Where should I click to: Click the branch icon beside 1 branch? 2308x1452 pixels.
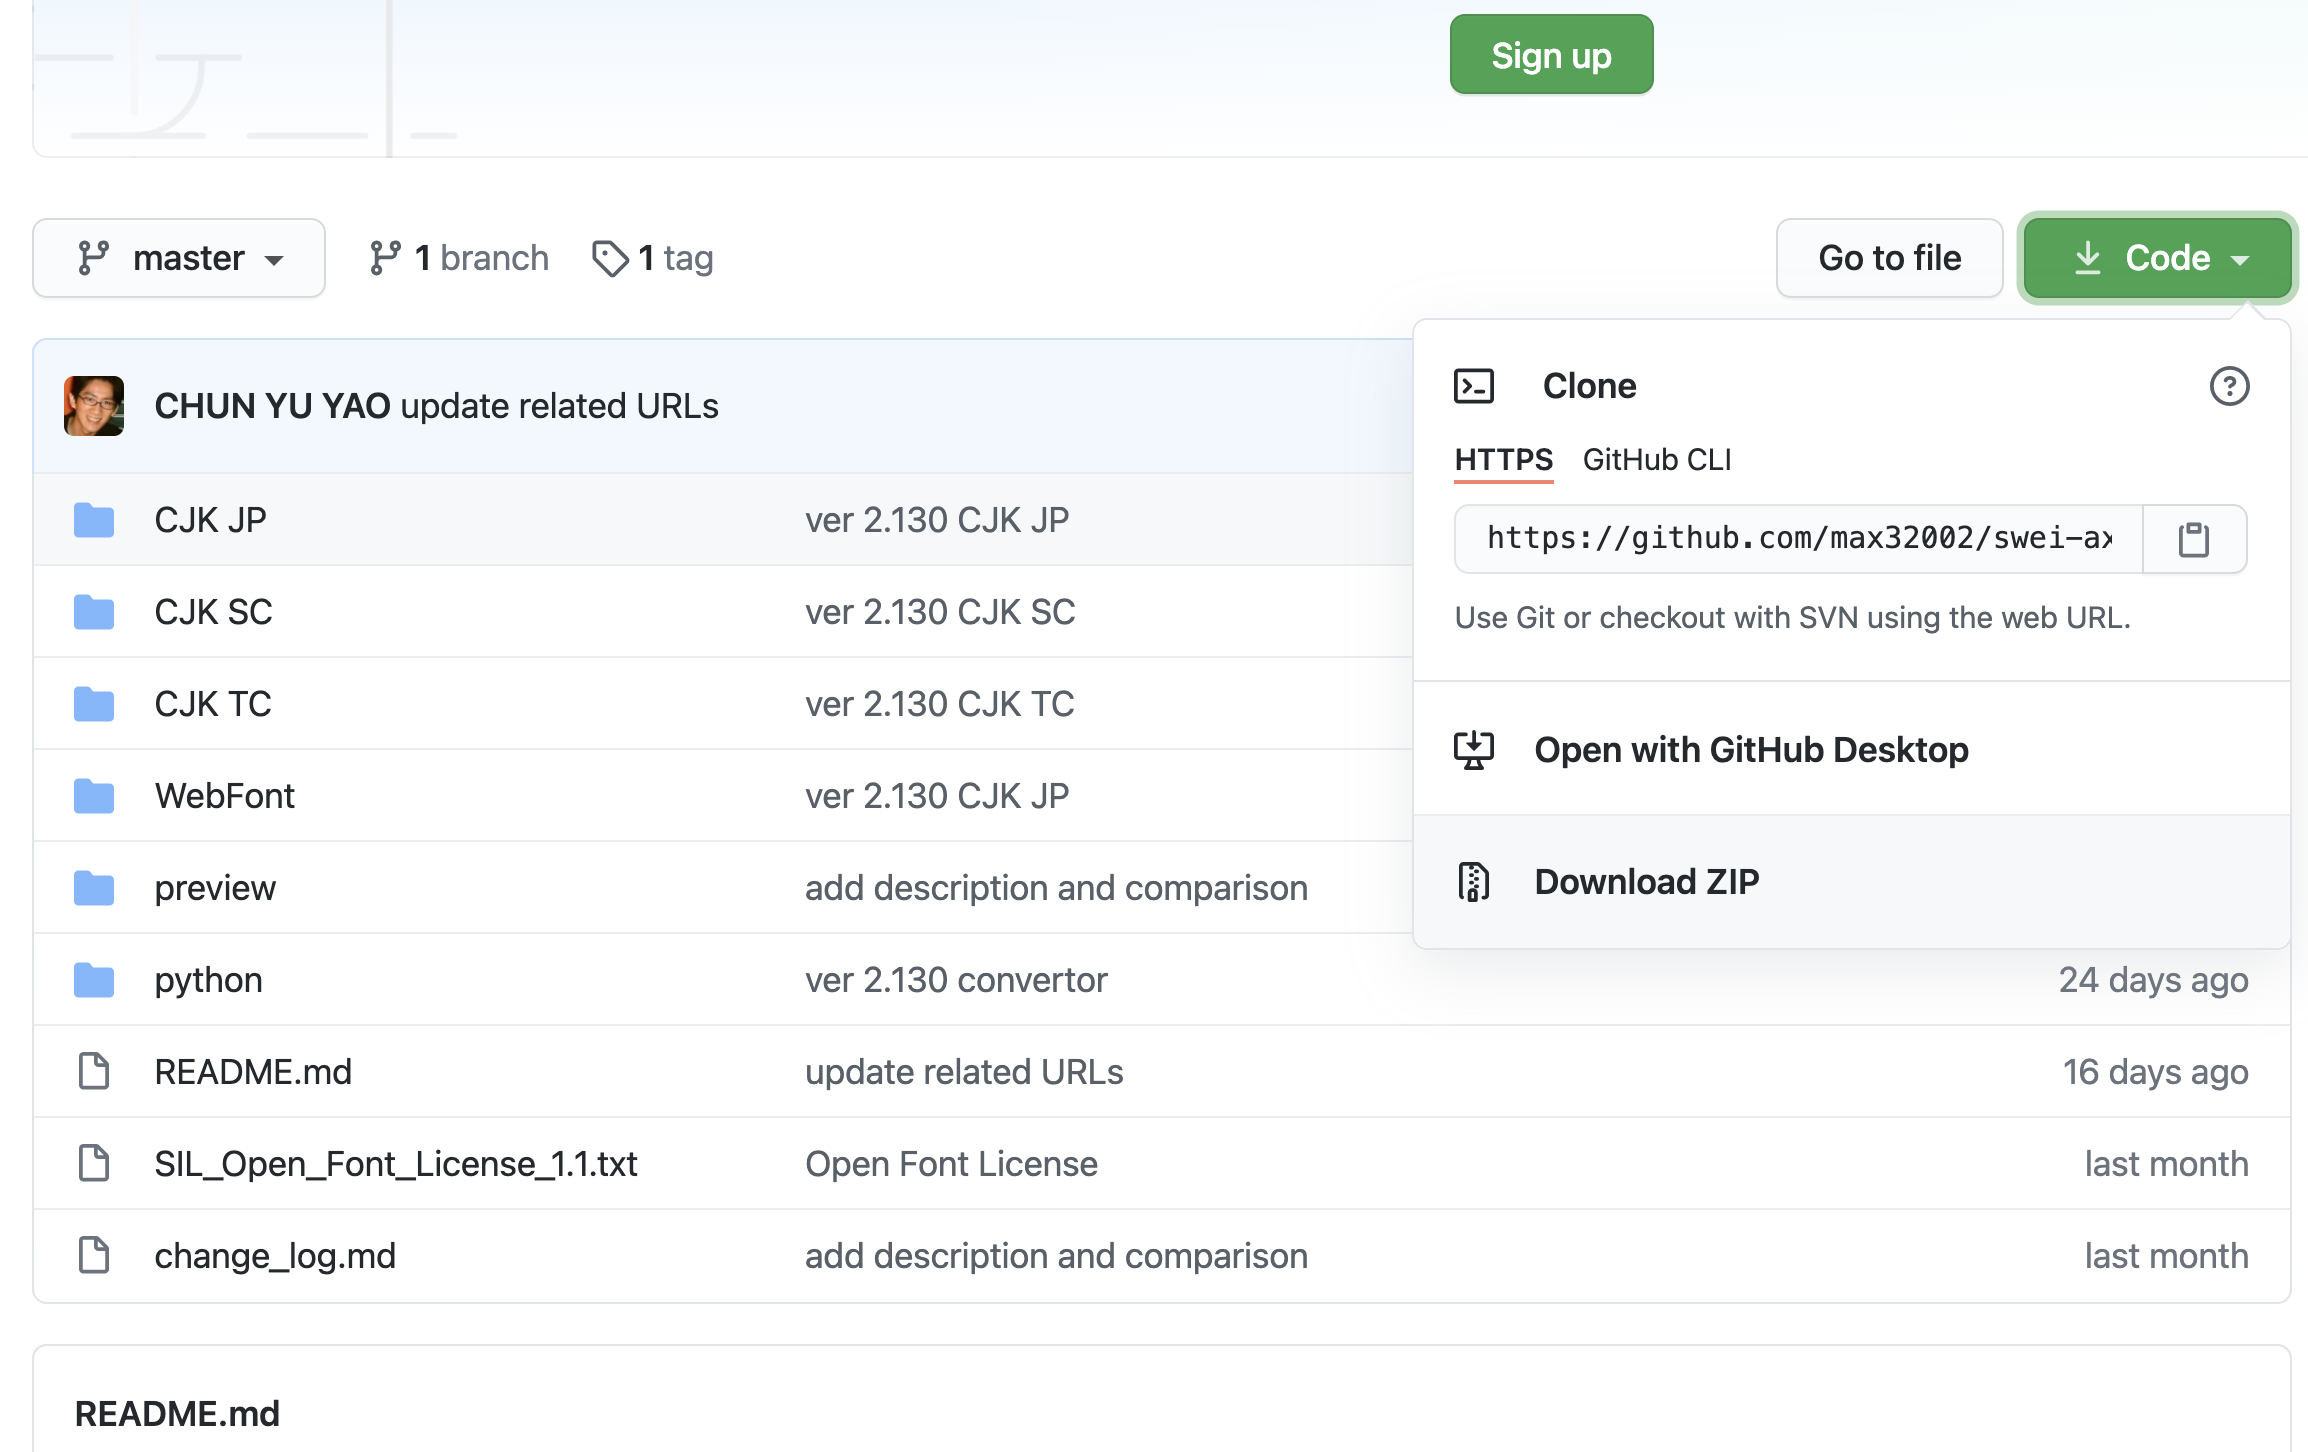click(385, 258)
